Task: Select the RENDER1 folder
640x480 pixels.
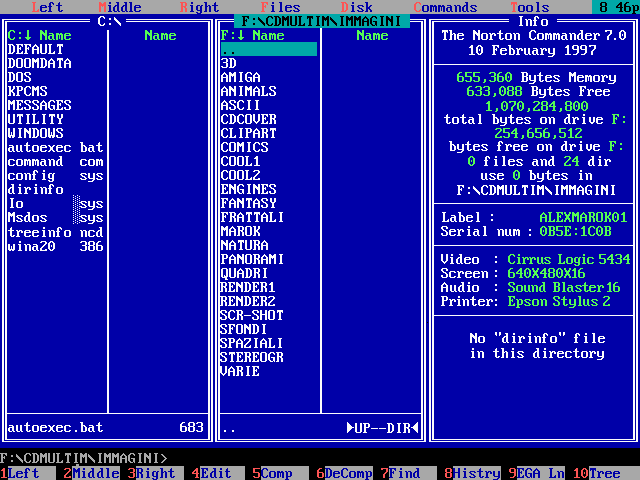Action: click(248, 287)
